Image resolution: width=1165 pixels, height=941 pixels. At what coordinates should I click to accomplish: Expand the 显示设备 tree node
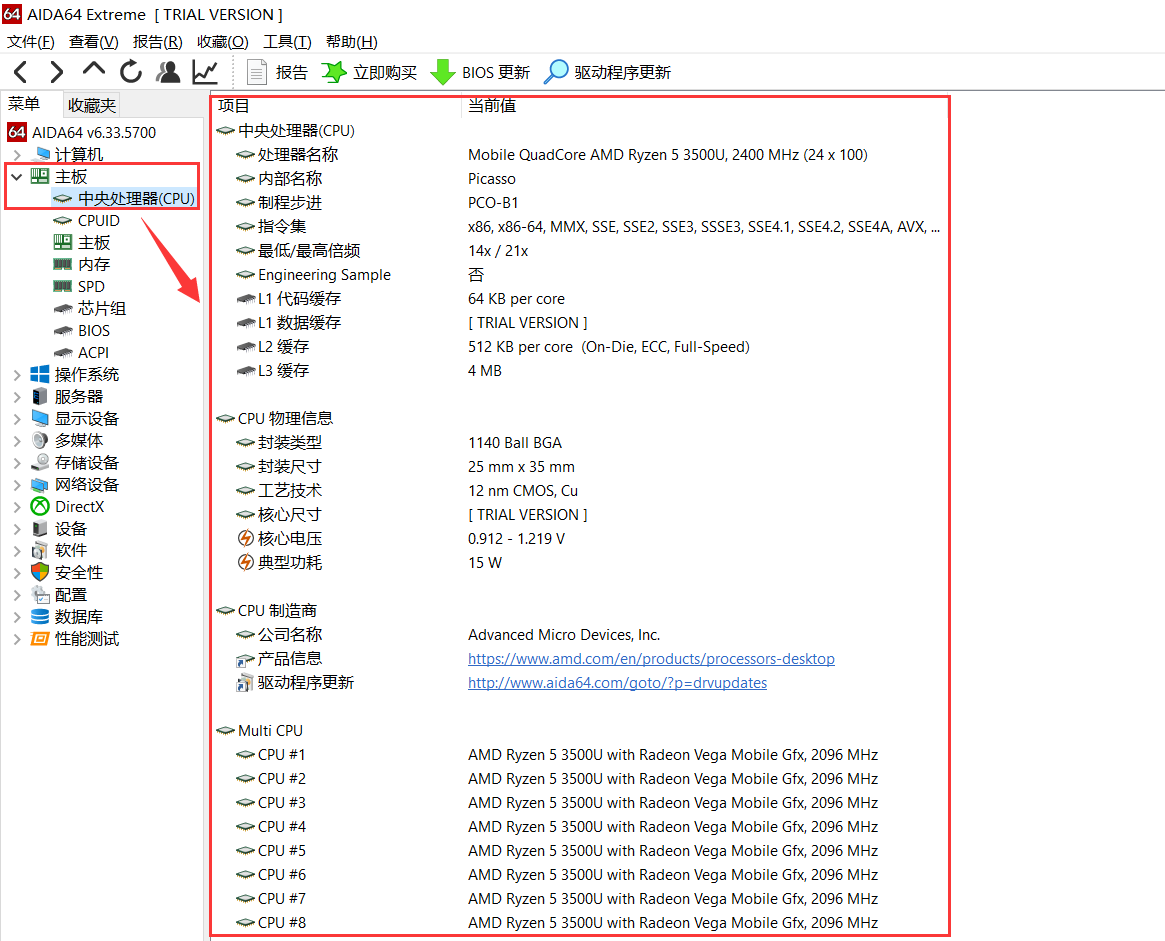coord(16,418)
